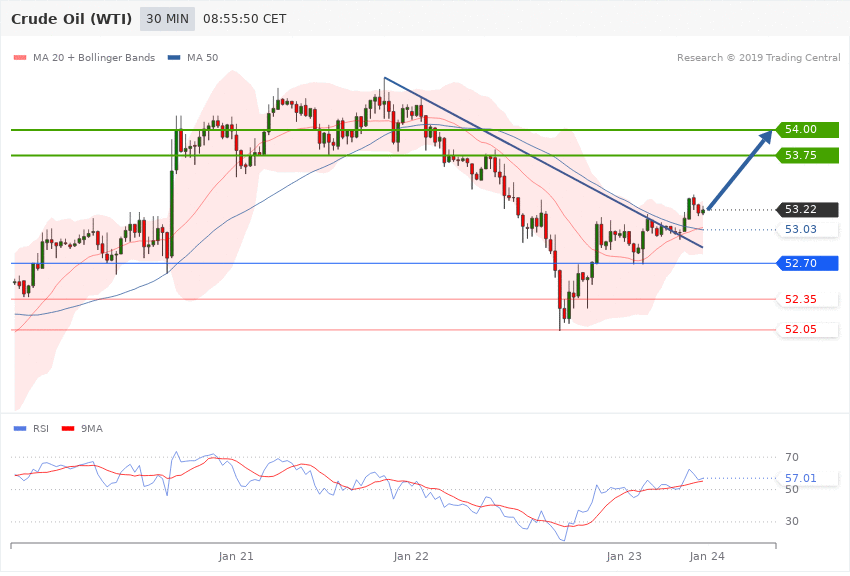Click the 57.01 RSI value label
Screen dimensions: 850x576
pyautogui.click(x=807, y=478)
